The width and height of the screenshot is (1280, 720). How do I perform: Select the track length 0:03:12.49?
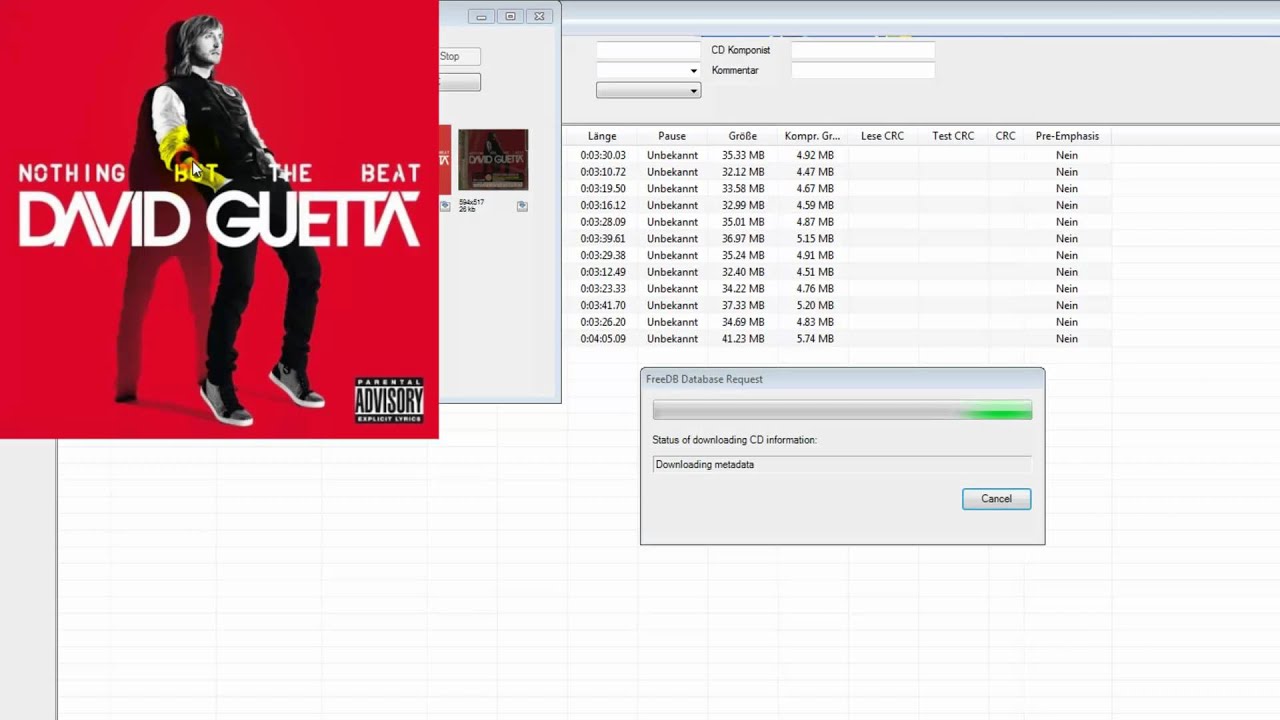click(603, 272)
